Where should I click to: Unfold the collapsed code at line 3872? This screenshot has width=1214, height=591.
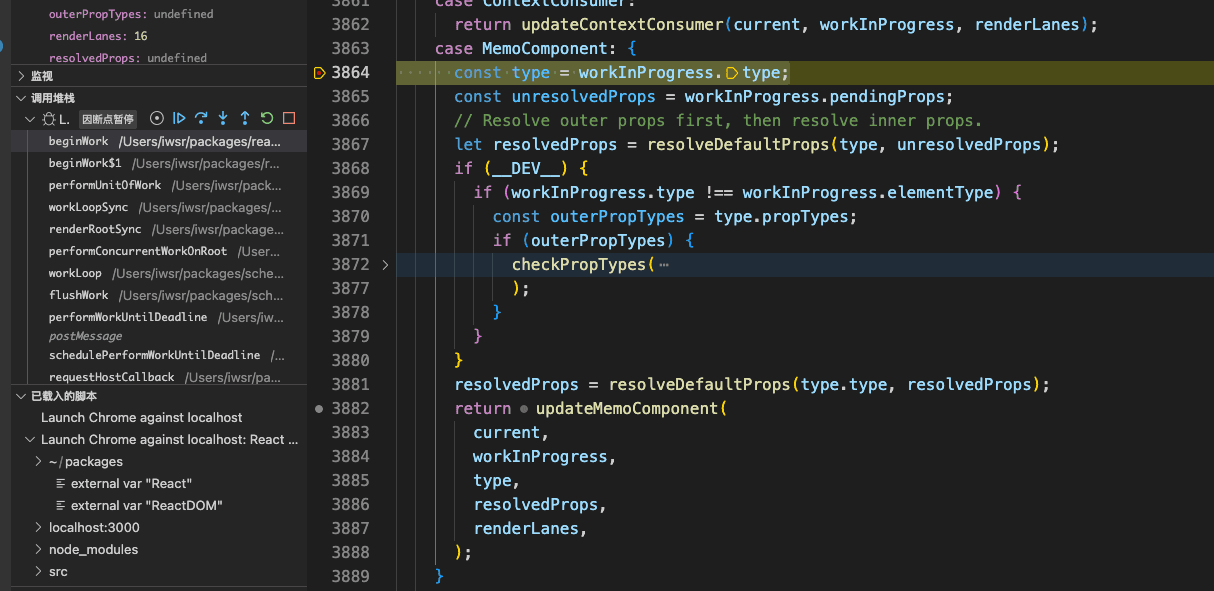click(386, 265)
